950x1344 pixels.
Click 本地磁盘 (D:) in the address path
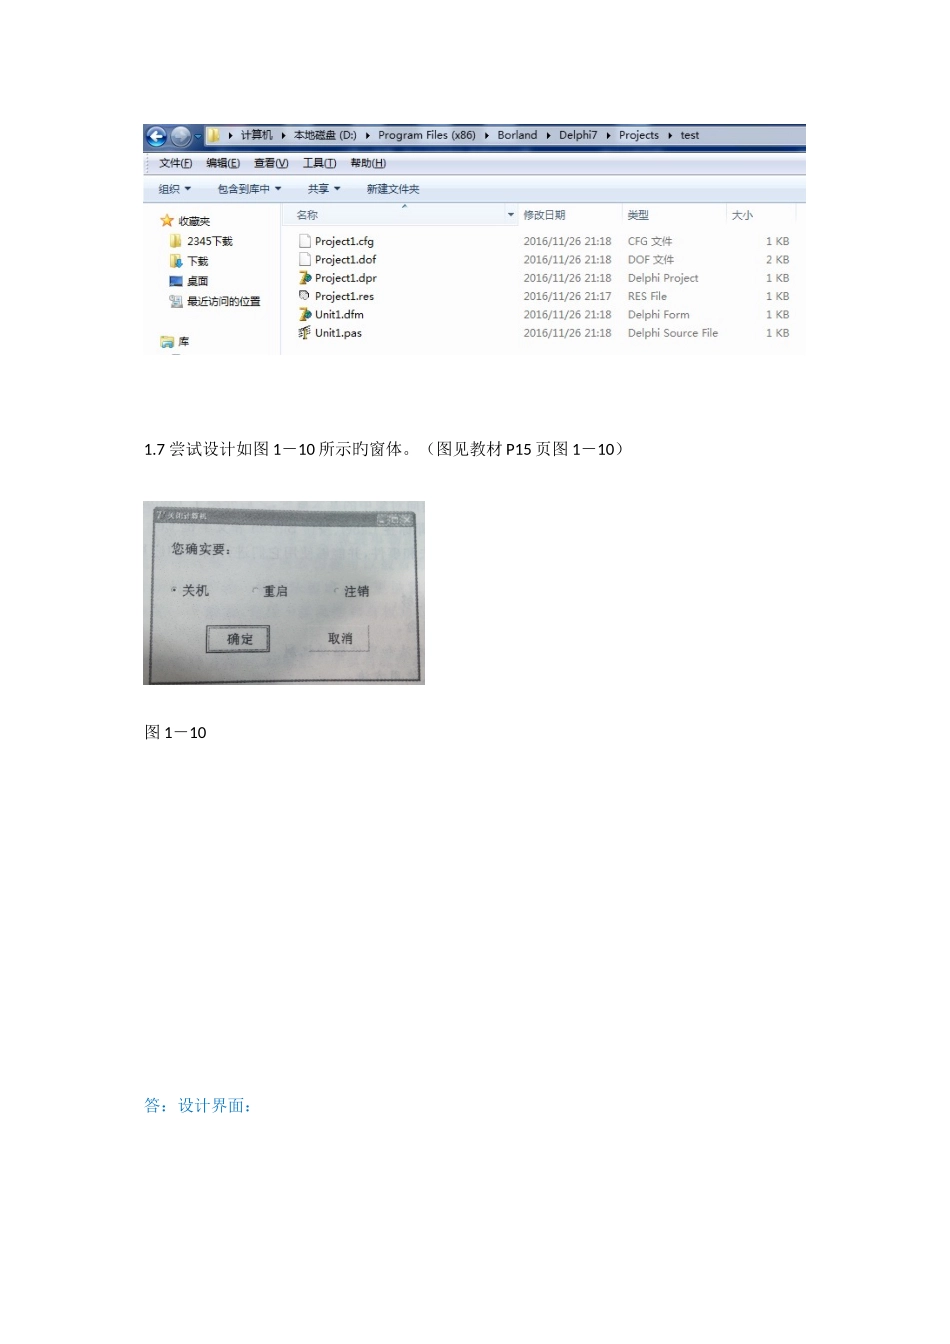pyautogui.click(x=325, y=136)
